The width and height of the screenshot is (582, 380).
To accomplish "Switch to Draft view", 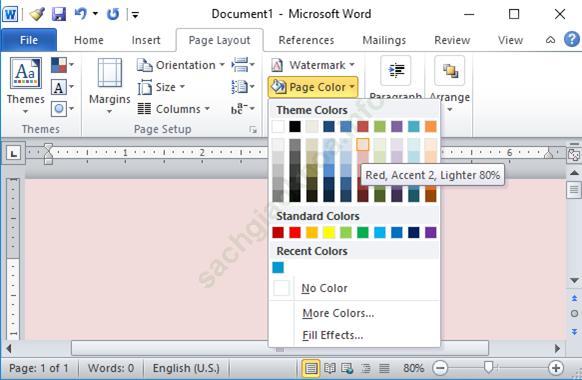I will (384, 368).
